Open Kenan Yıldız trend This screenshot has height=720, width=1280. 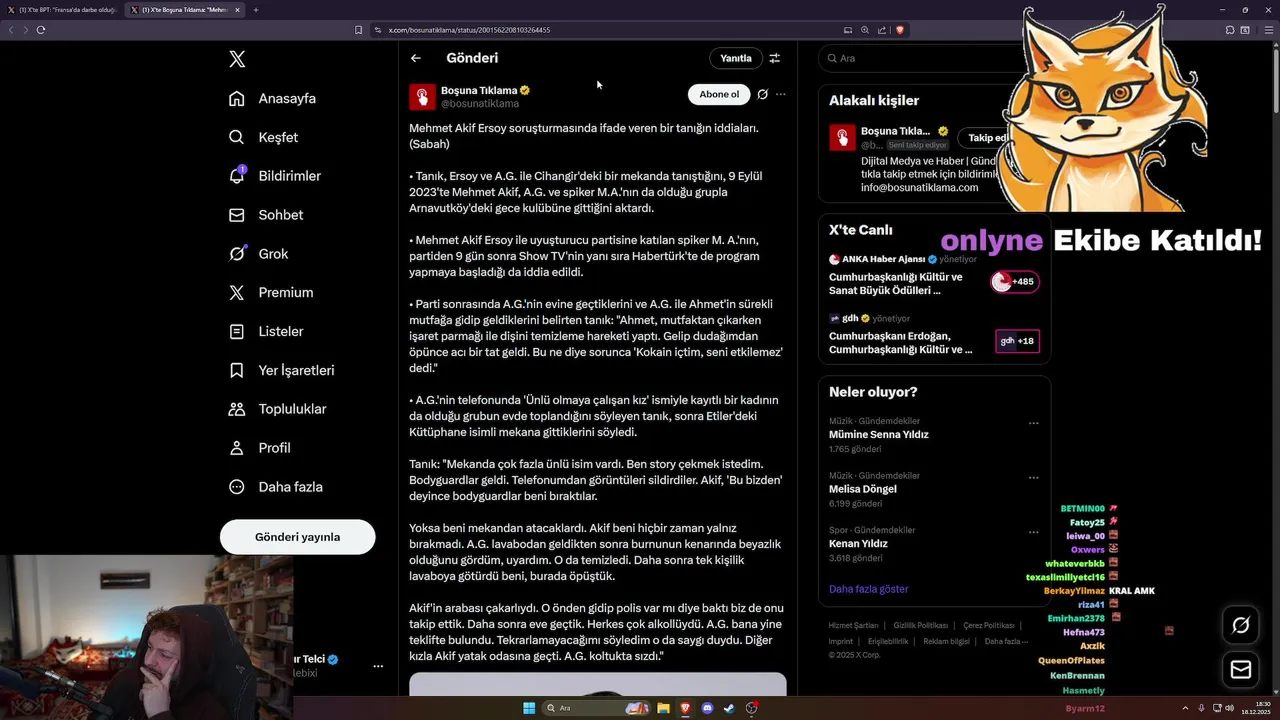pos(858,544)
